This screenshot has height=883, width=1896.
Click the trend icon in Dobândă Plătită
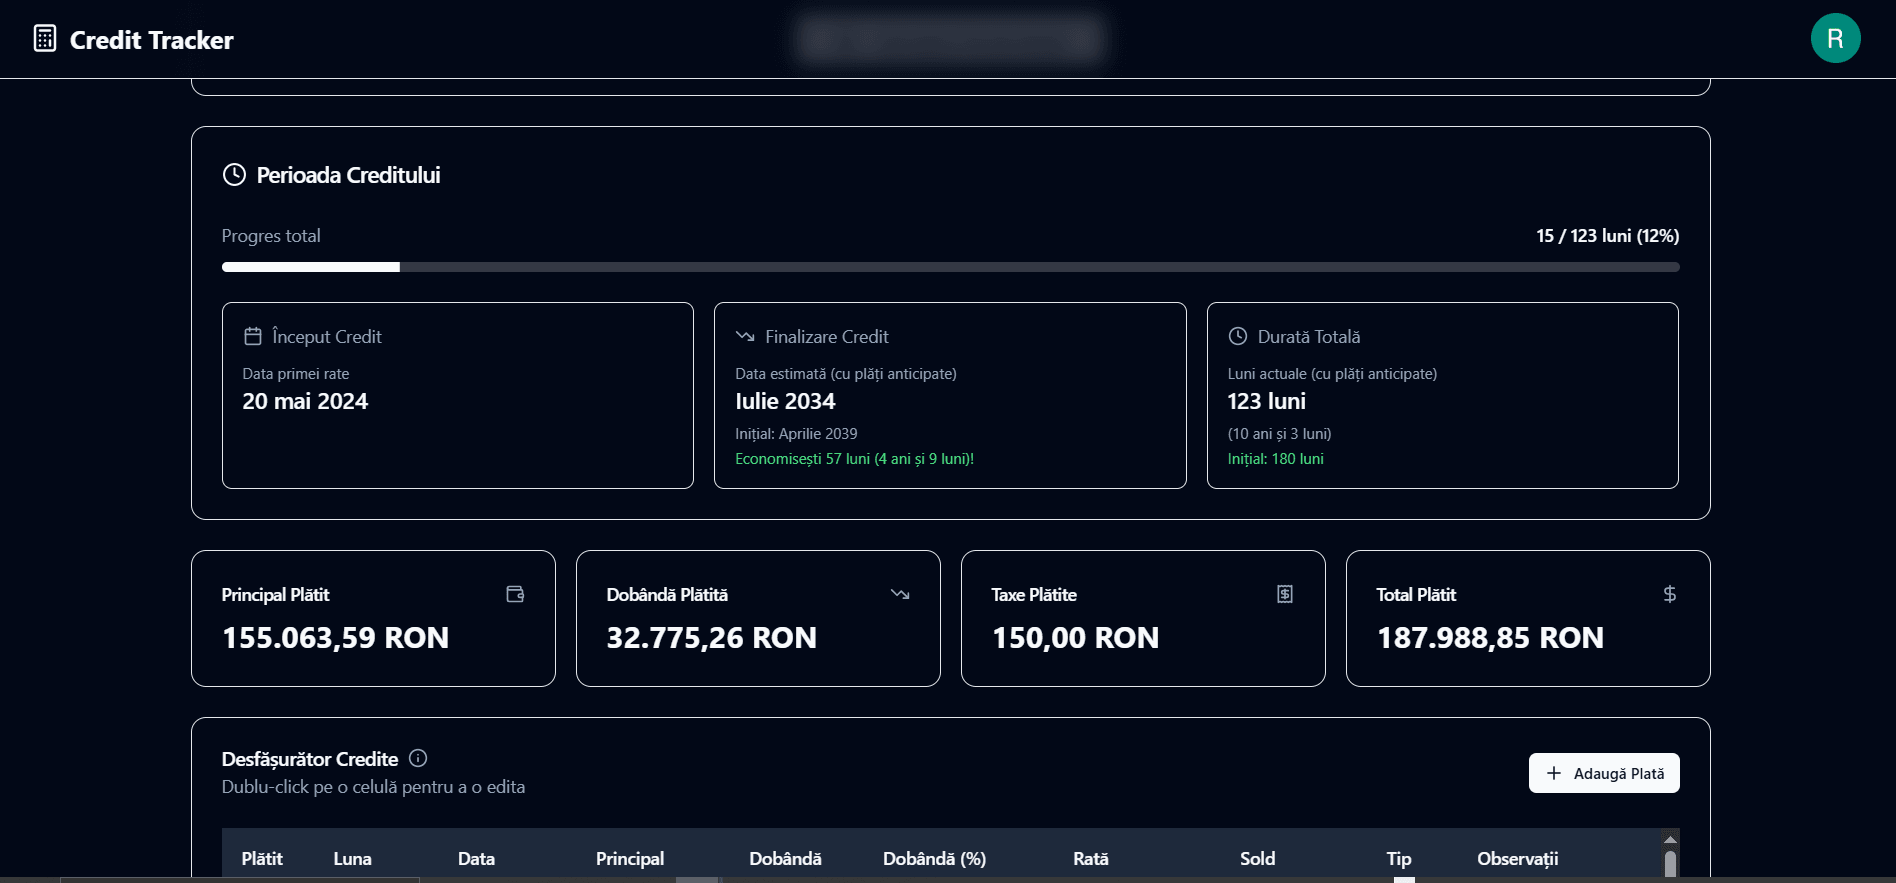coord(900,594)
